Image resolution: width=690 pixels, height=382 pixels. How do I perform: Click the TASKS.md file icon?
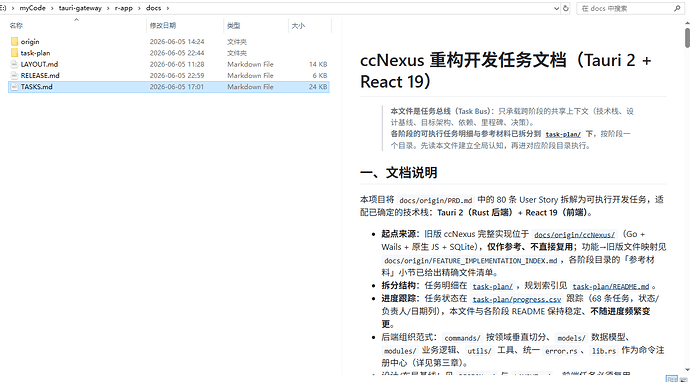14,87
